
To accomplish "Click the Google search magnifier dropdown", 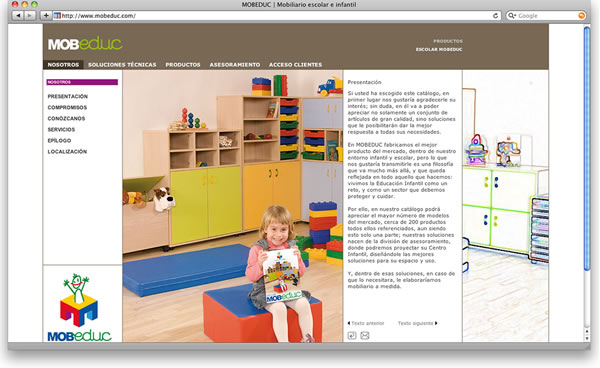I will [512, 16].
